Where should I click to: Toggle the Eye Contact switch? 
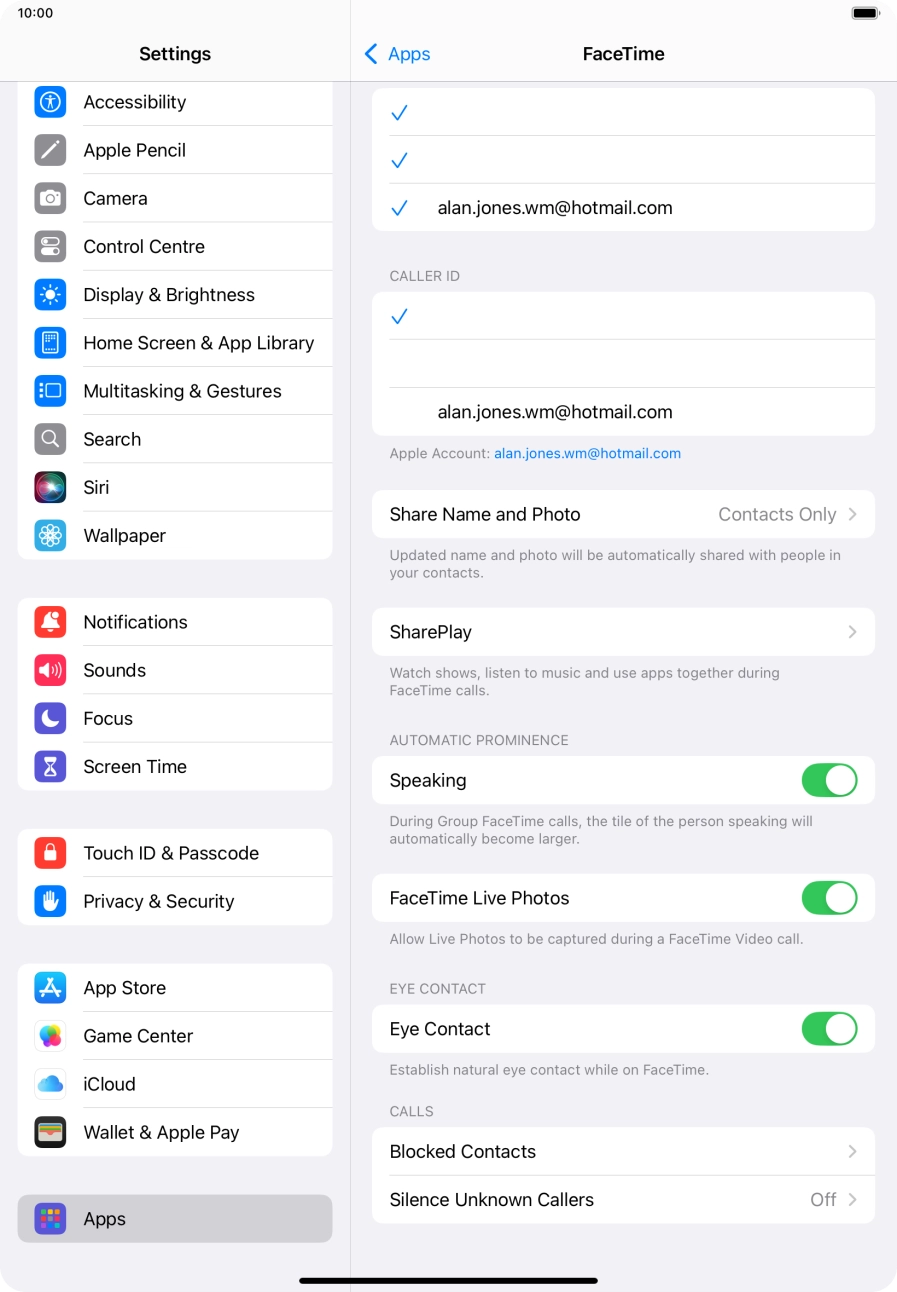829,1029
